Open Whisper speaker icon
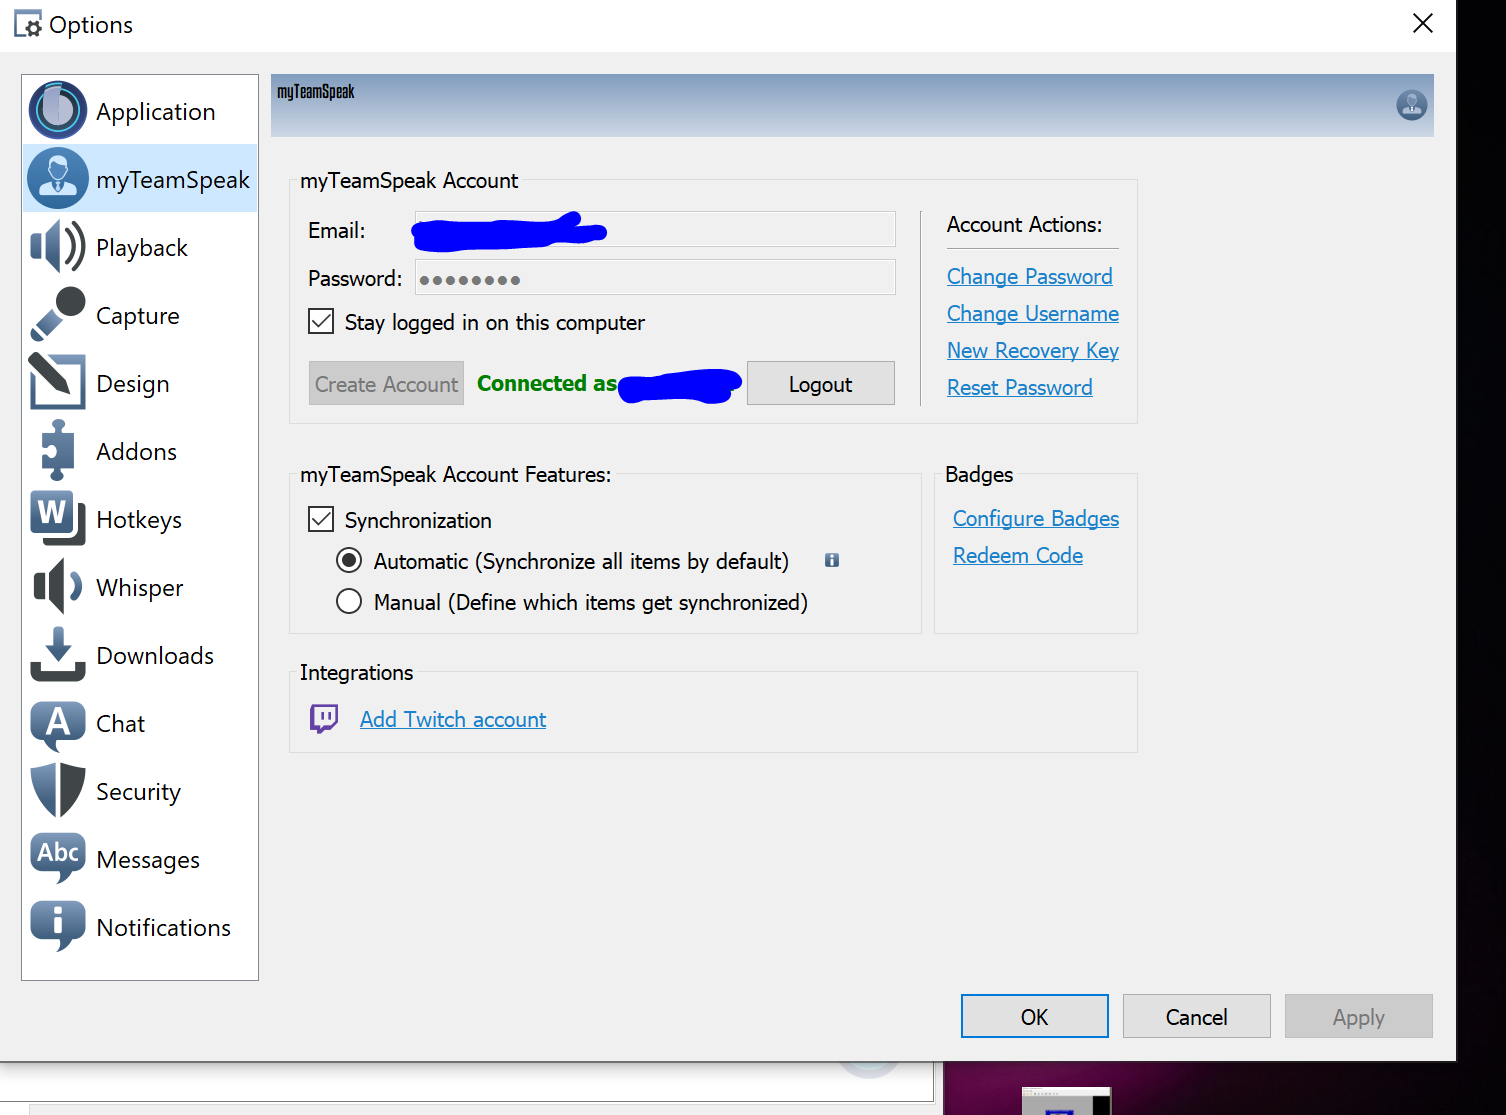1506x1115 pixels. click(x=58, y=587)
